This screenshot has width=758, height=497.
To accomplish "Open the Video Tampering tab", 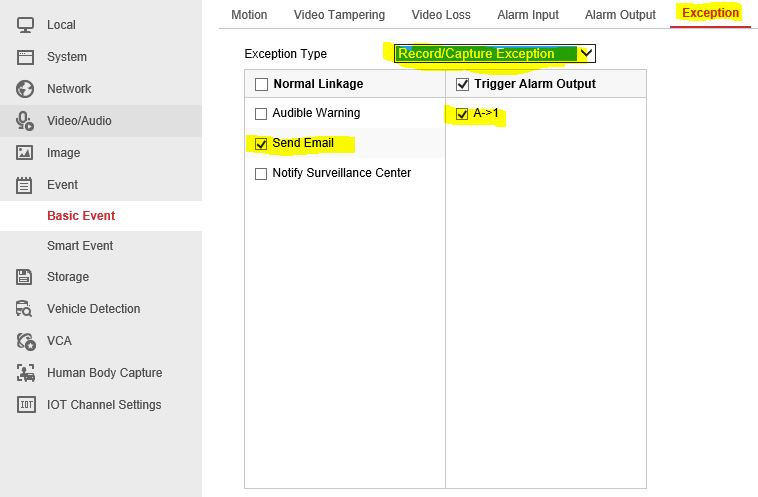I will (339, 15).
